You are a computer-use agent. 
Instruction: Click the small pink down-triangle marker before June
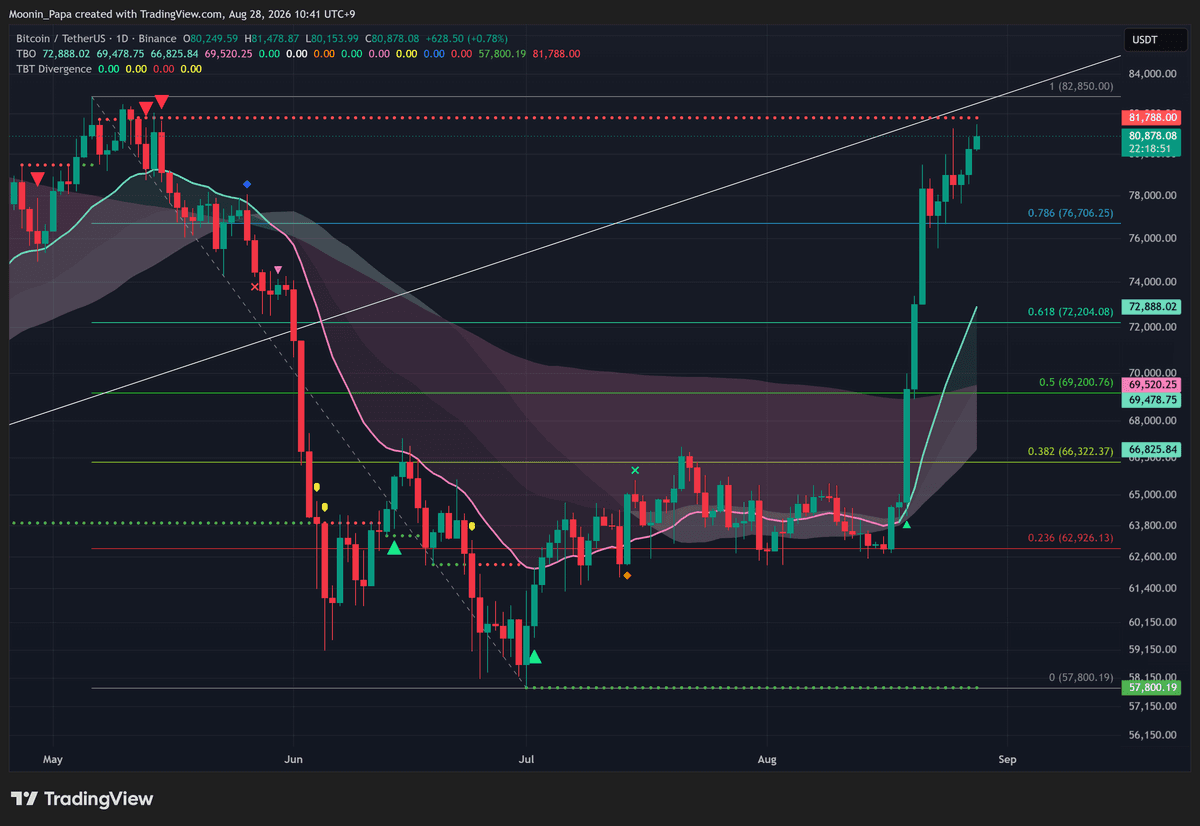pyautogui.click(x=278, y=270)
